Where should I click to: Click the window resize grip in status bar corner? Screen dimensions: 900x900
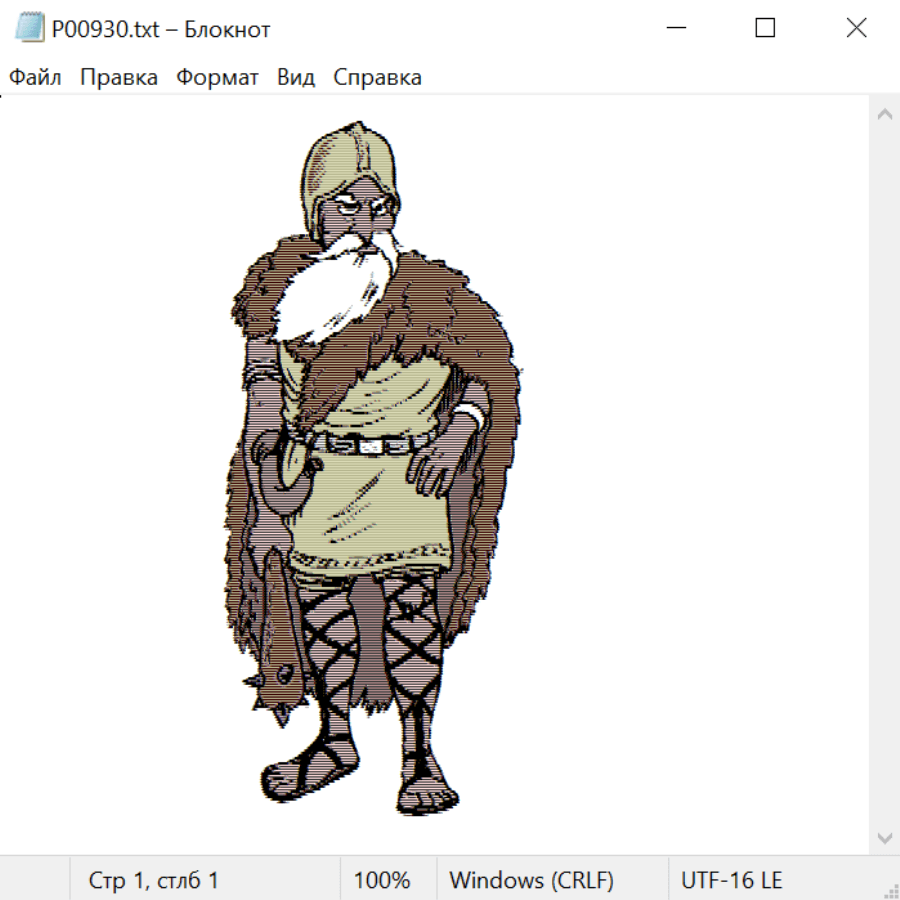891,891
